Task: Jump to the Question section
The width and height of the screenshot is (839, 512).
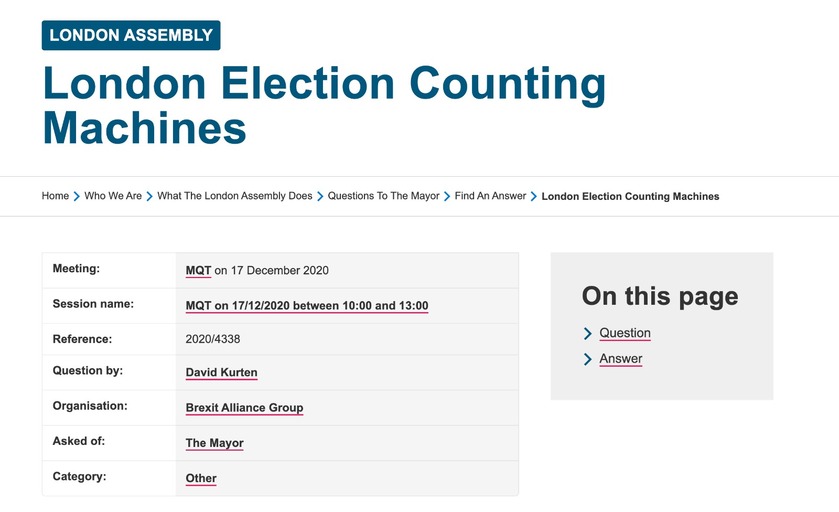Action: (x=625, y=333)
